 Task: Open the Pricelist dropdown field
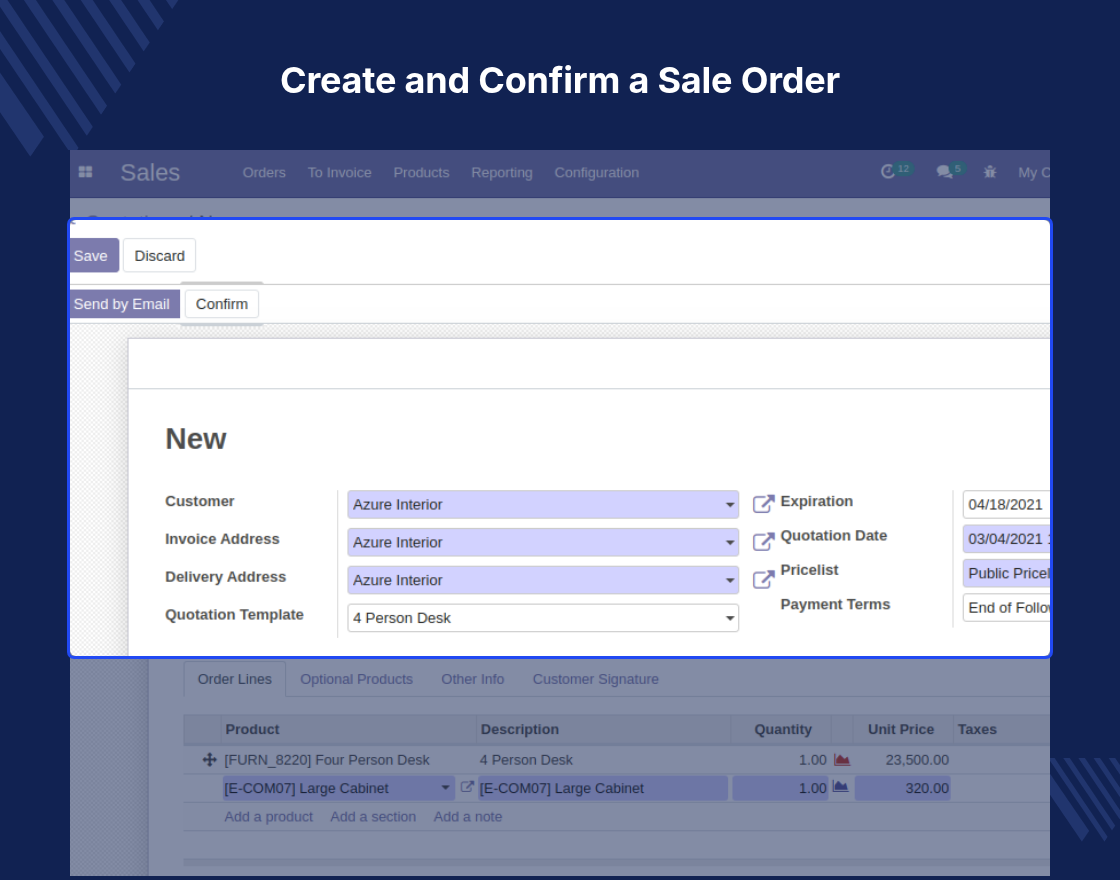pyautogui.click(x=1006, y=573)
